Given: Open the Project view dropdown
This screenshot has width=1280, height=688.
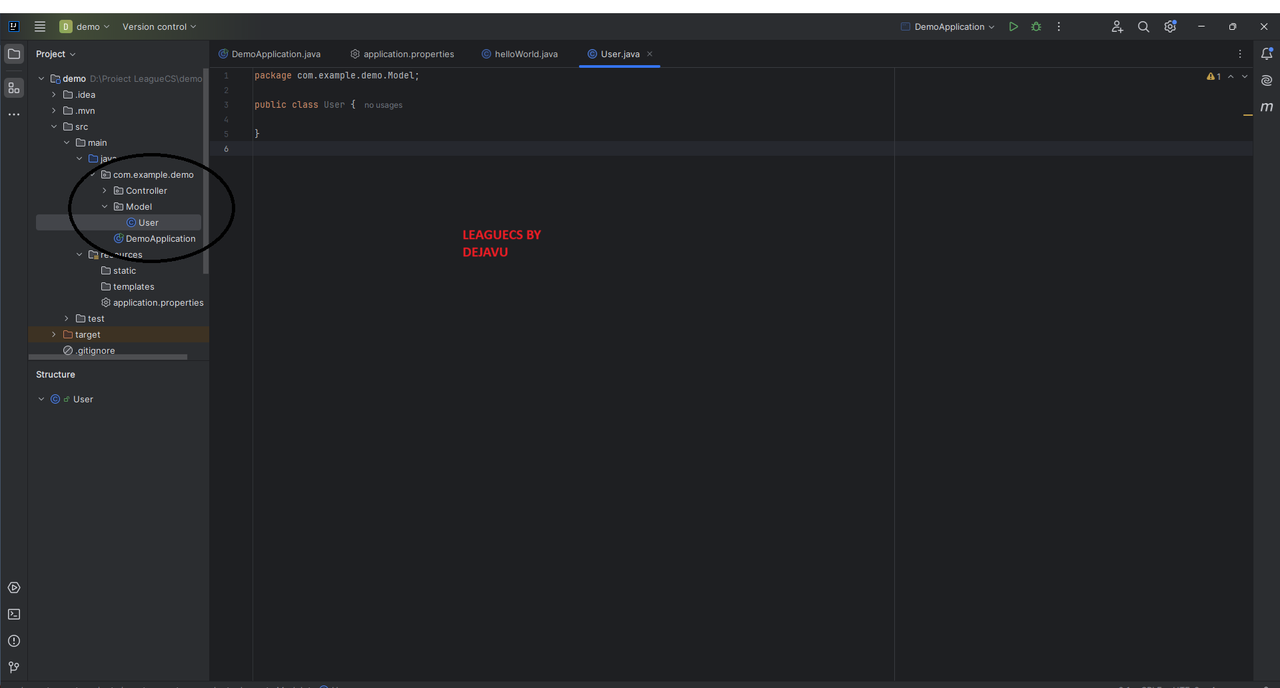Looking at the screenshot, I should coord(56,54).
